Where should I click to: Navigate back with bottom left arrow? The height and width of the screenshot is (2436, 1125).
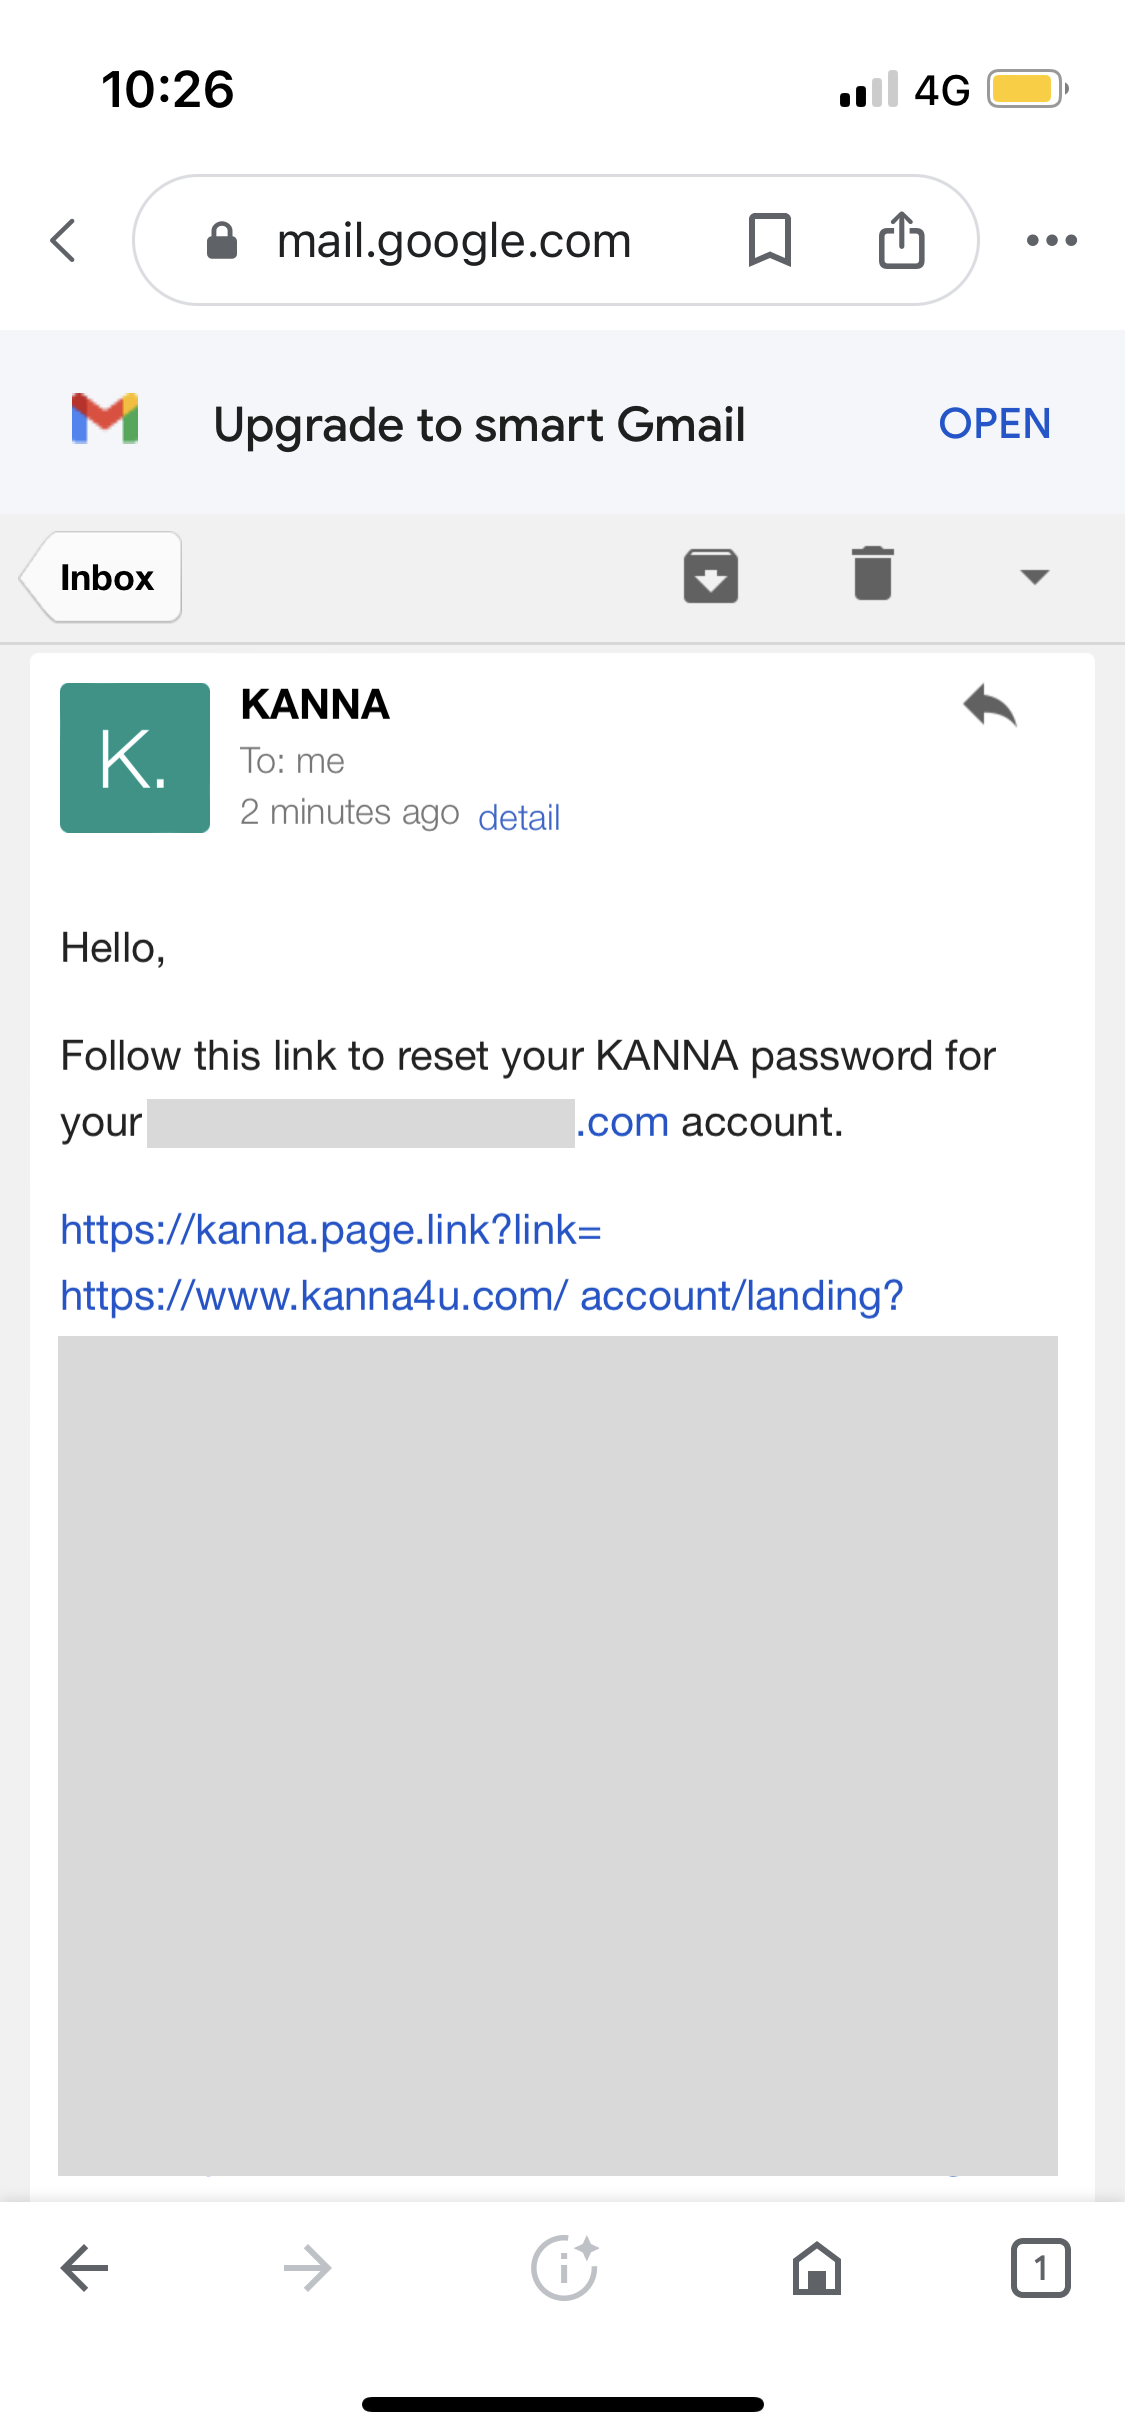tap(85, 2268)
